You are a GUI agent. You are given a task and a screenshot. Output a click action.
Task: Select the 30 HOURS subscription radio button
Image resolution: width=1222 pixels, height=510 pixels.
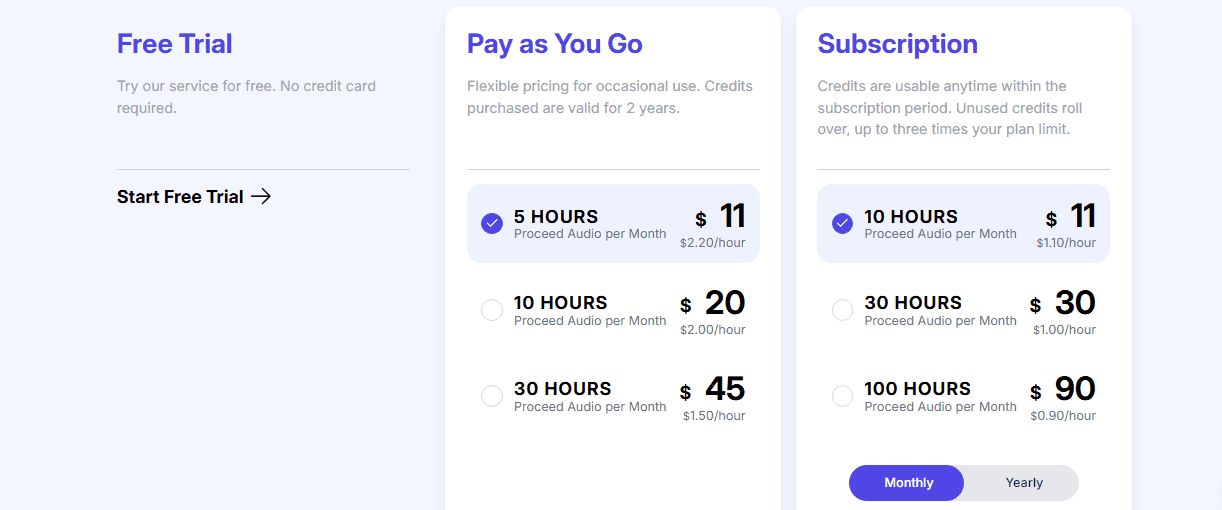click(x=843, y=310)
